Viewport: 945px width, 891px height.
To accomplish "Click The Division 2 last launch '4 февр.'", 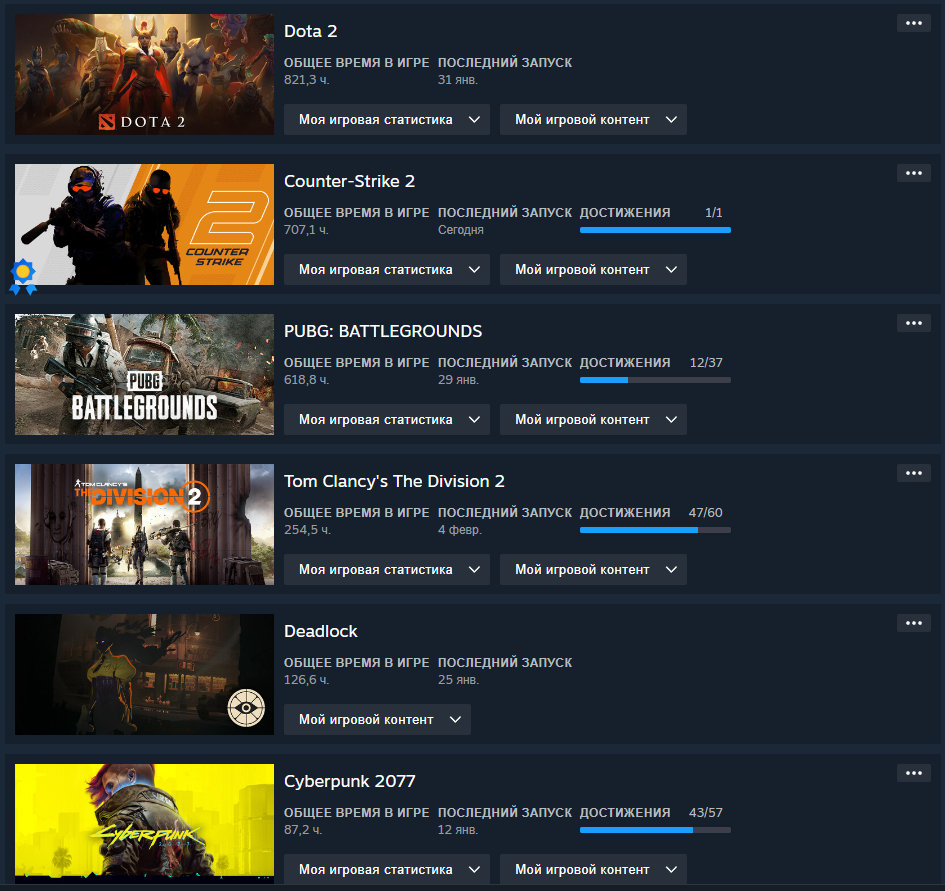I will 460,530.
